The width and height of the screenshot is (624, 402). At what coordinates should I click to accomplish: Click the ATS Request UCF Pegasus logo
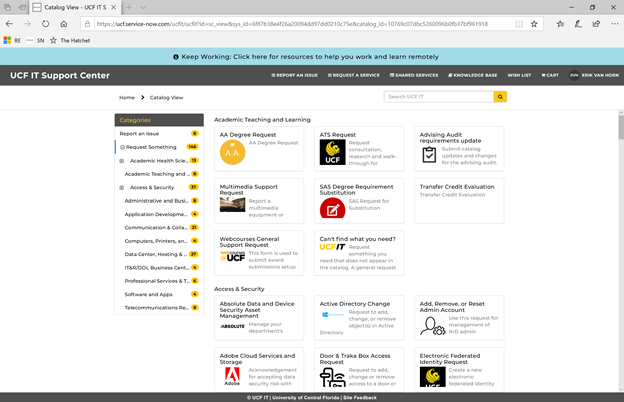tap(332, 152)
